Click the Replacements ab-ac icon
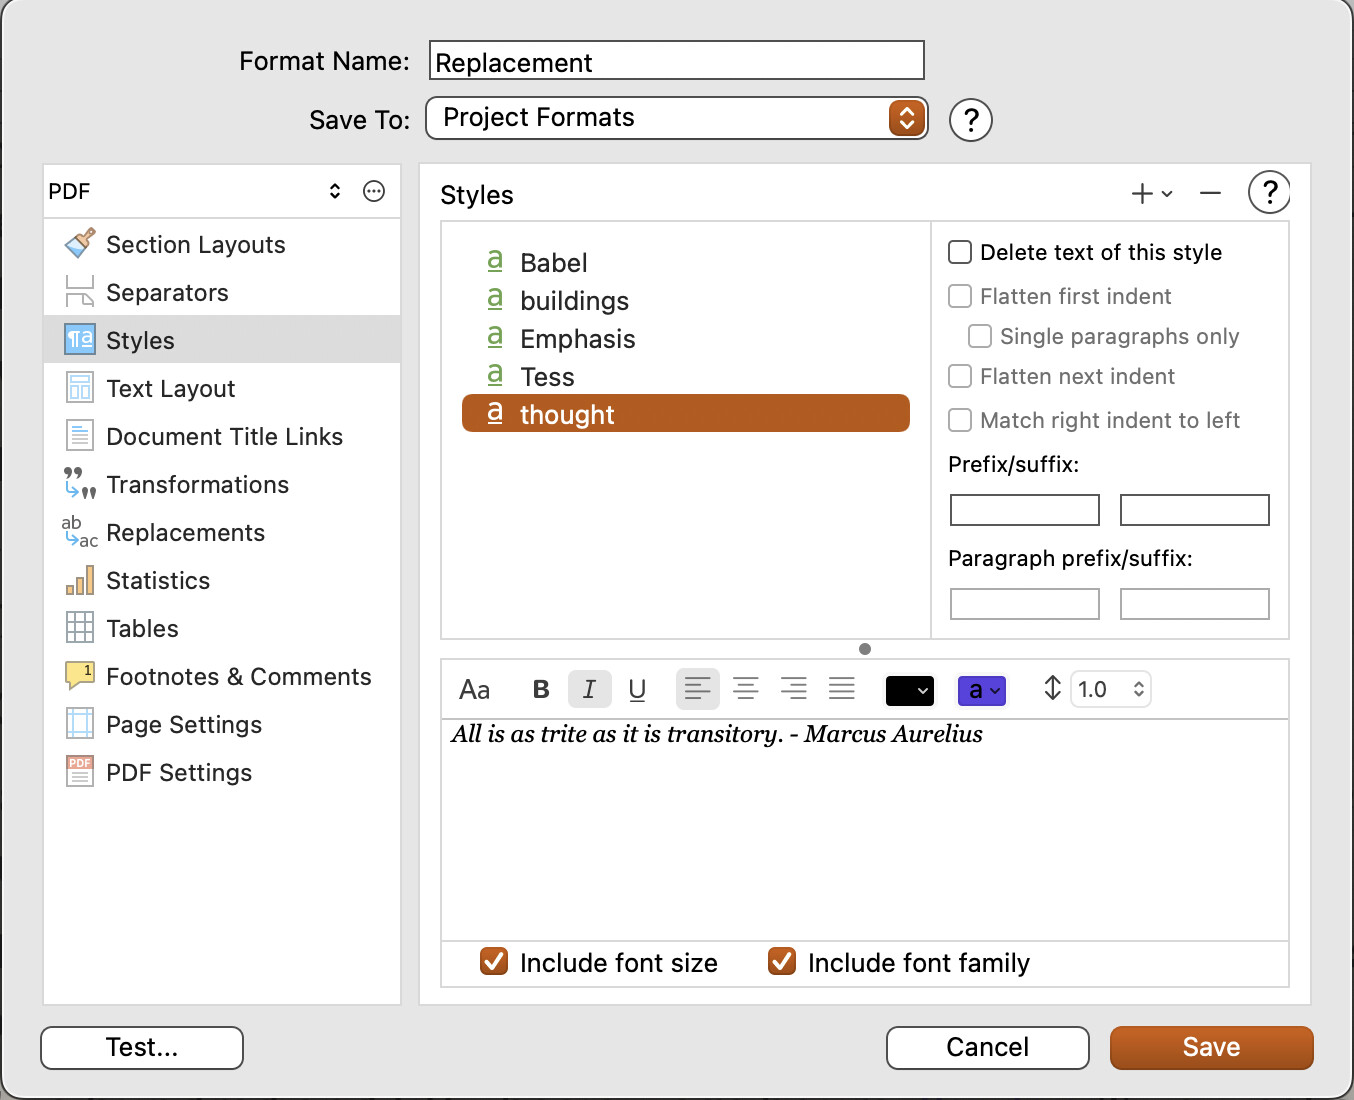This screenshot has width=1354, height=1100. pos(80,531)
